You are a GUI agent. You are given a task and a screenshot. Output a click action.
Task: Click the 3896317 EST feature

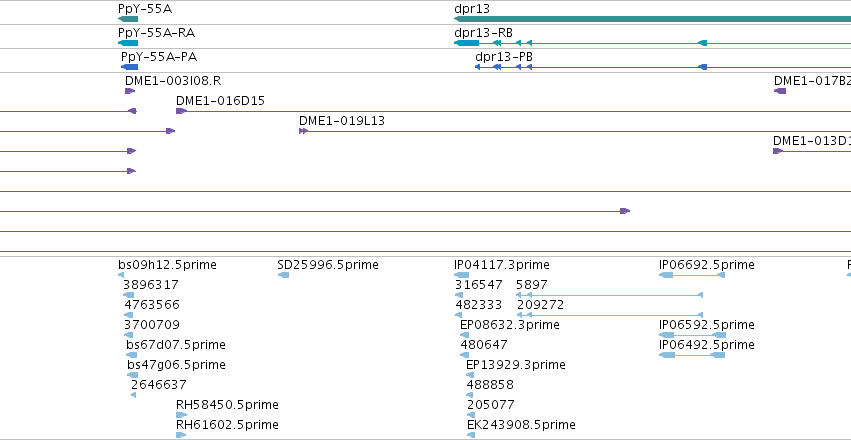(129, 295)
